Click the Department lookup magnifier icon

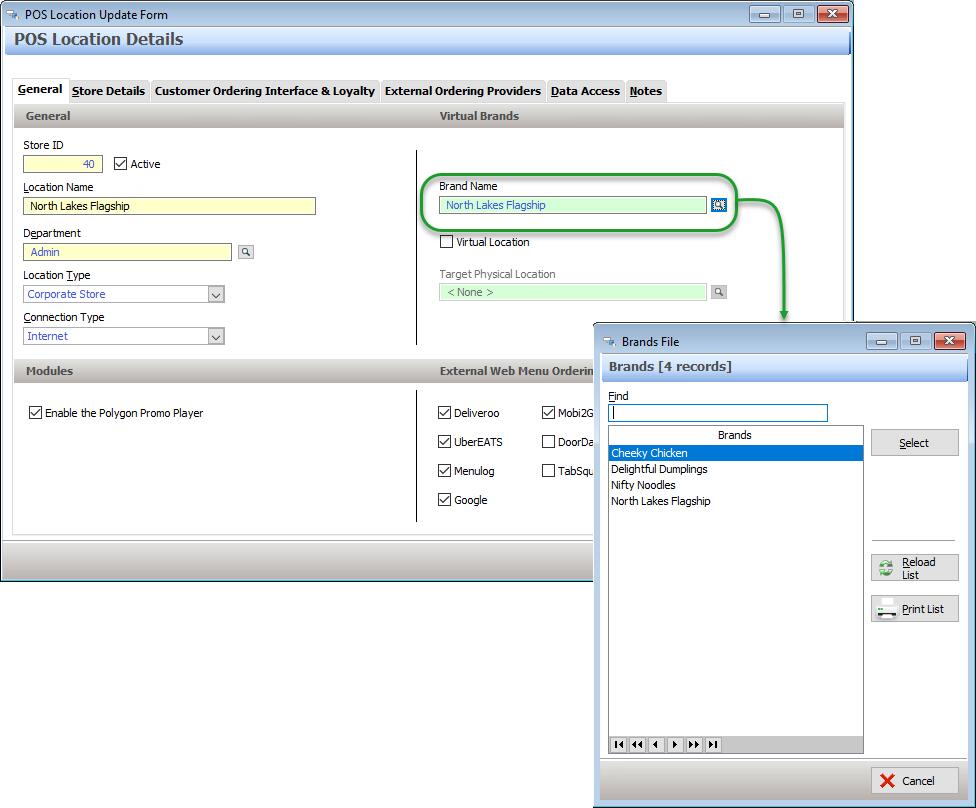click(x=246, y=253)
